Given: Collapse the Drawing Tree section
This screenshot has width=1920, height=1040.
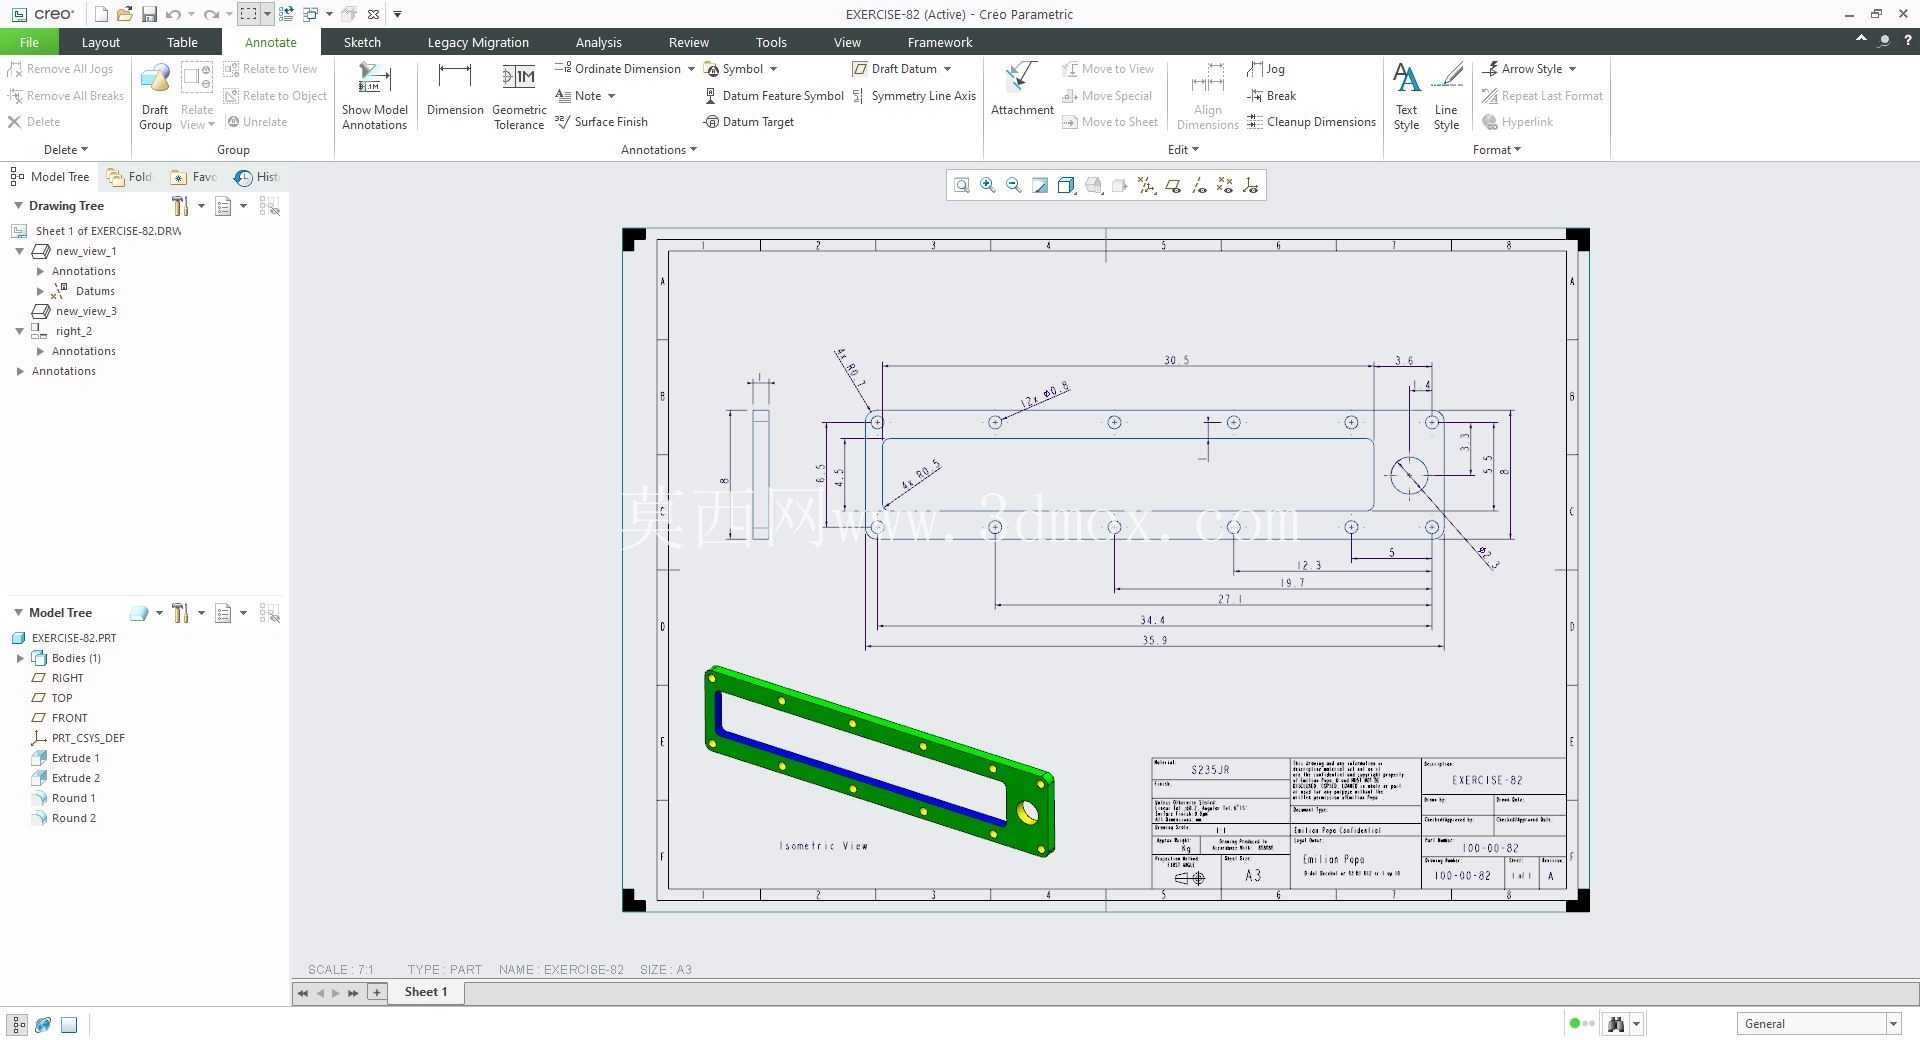Looking at the screenshot, I should 18,206.
